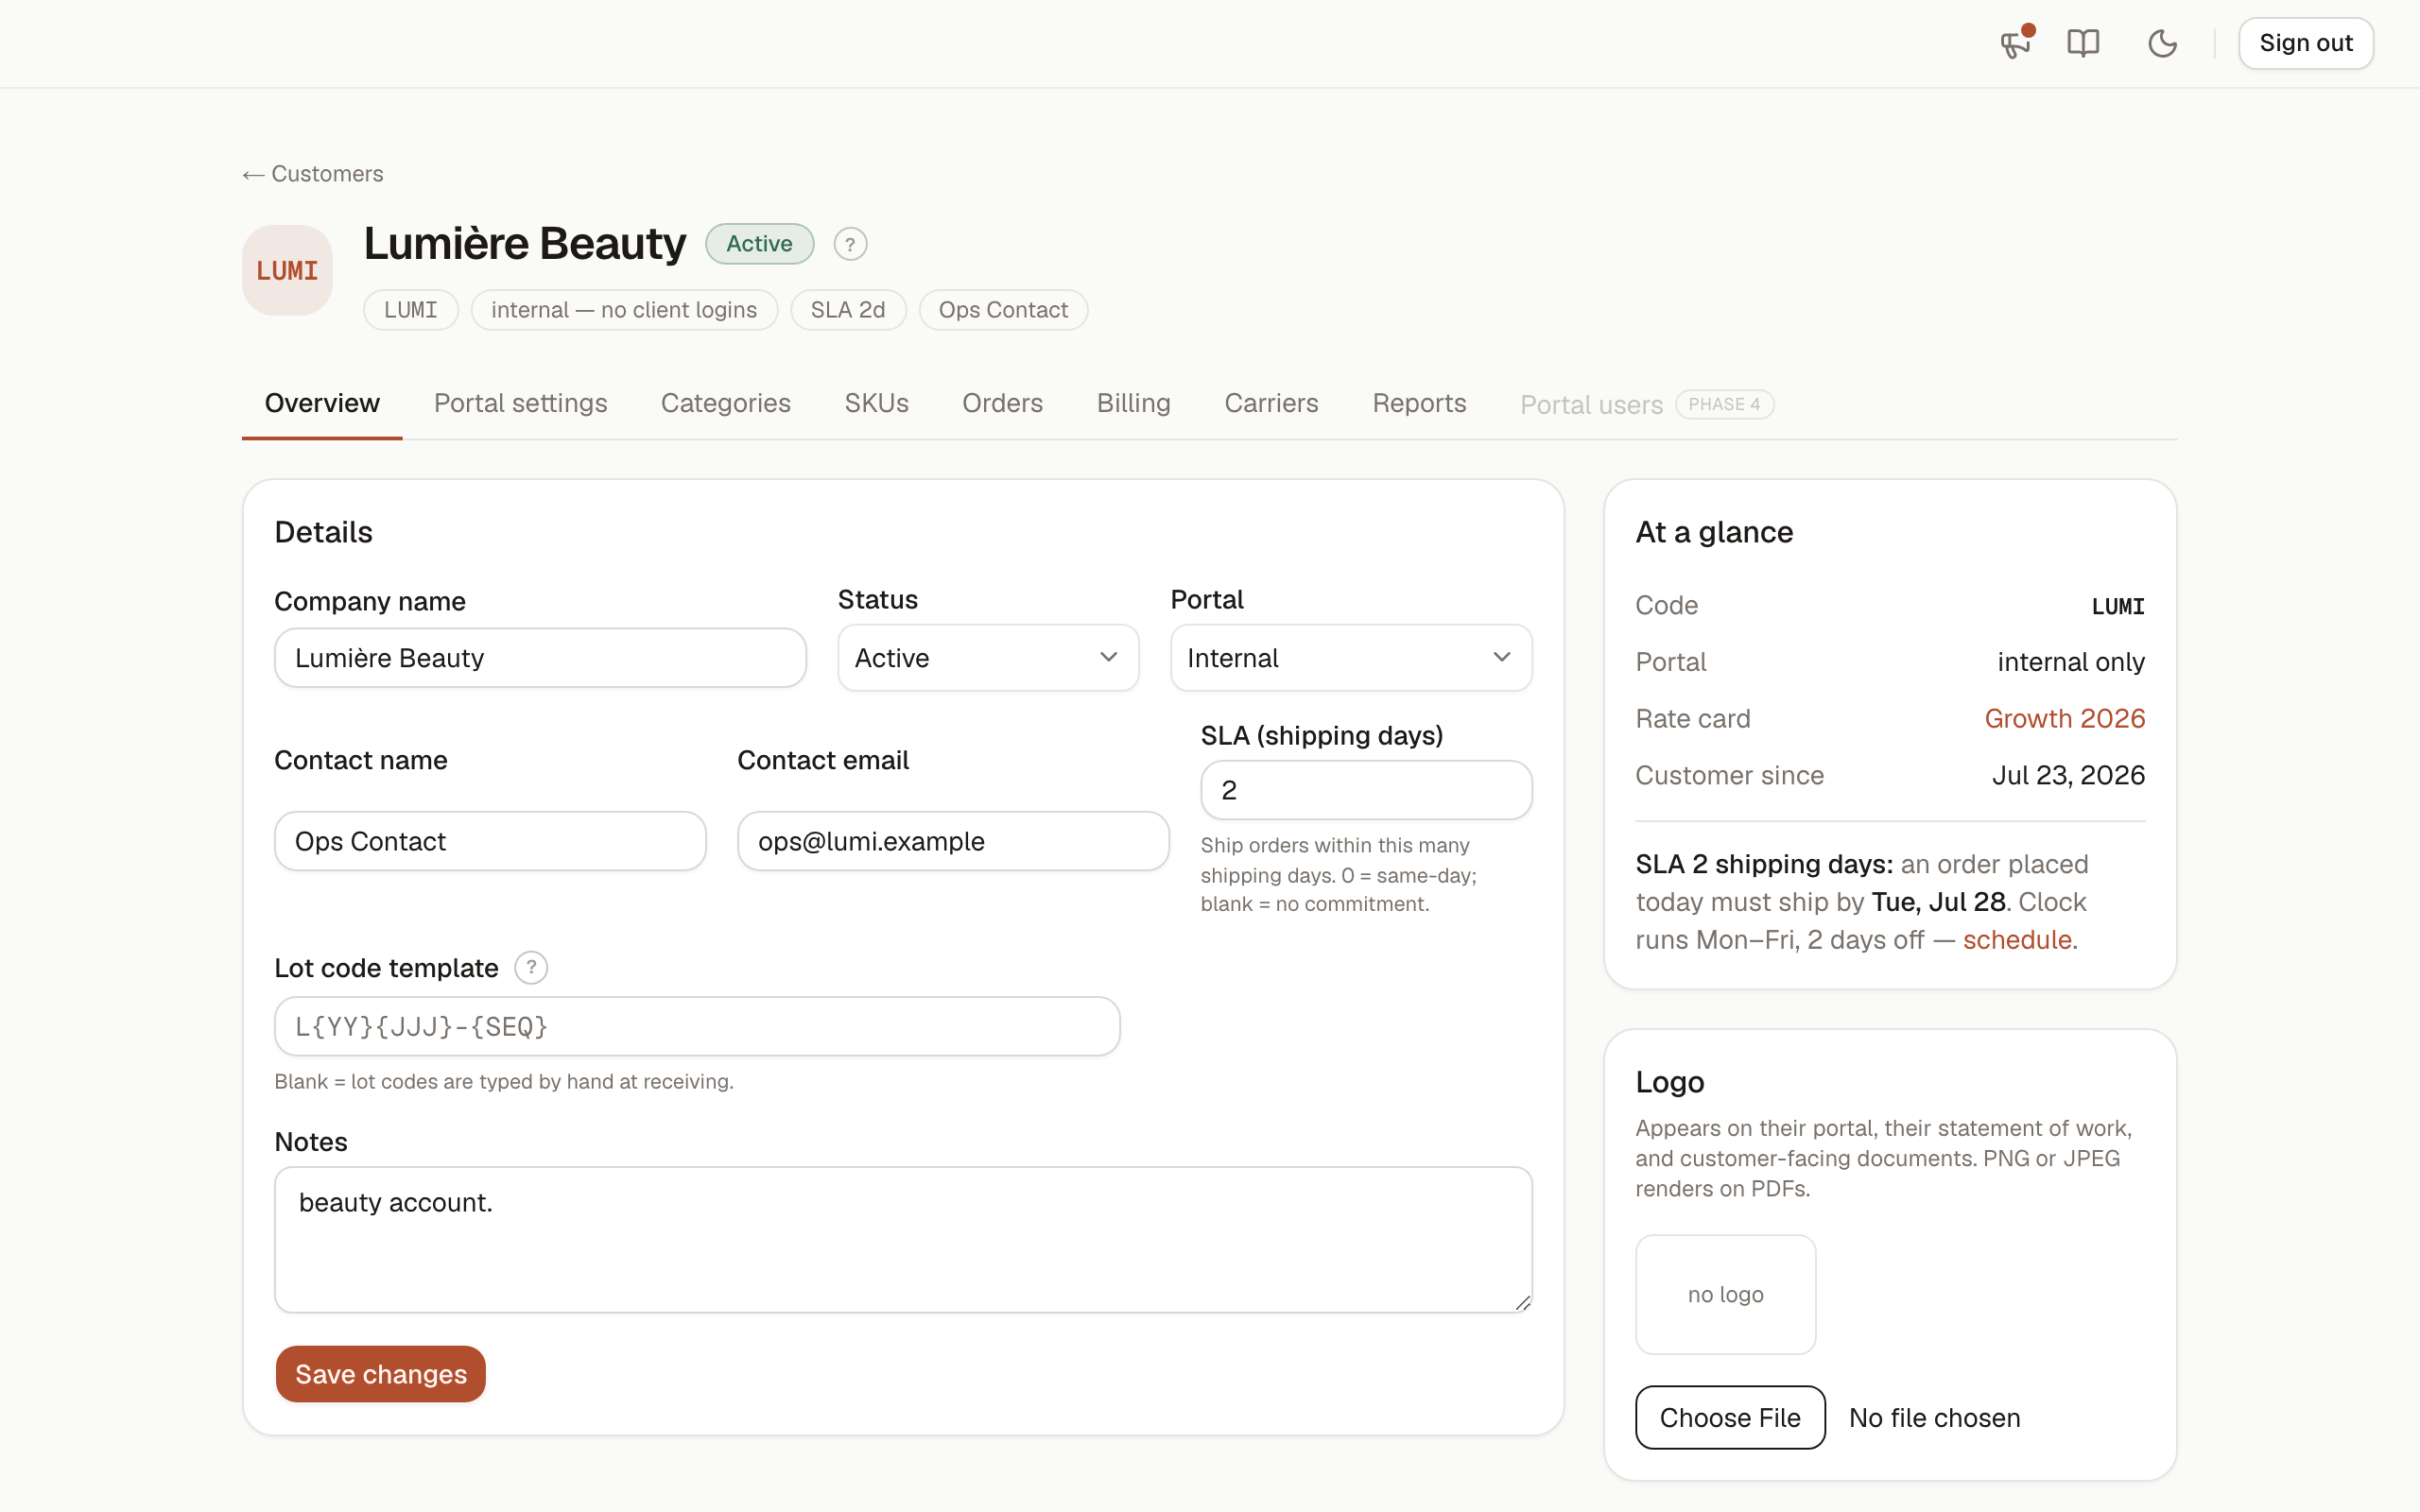Open the Categories tab
The image size is (2420, 1512).
(x=725, y=403)
